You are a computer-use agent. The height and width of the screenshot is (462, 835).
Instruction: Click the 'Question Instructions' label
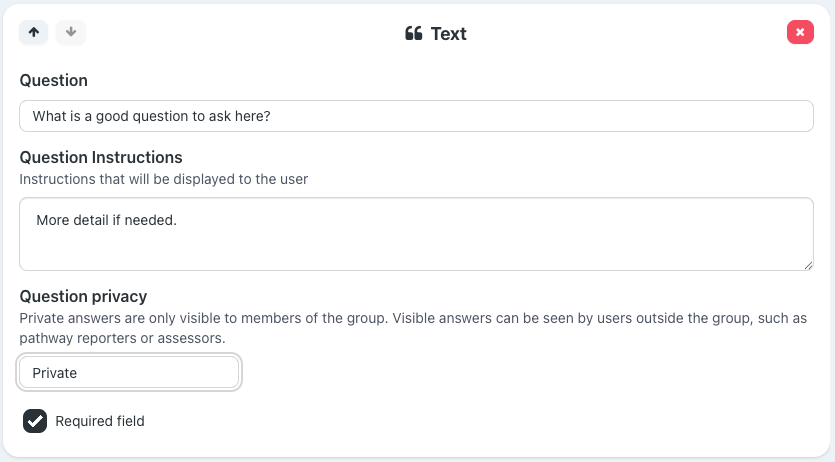coord(101,157)
